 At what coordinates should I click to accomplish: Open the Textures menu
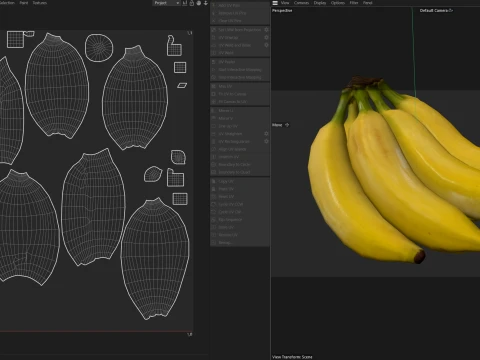tap(40, 3)
